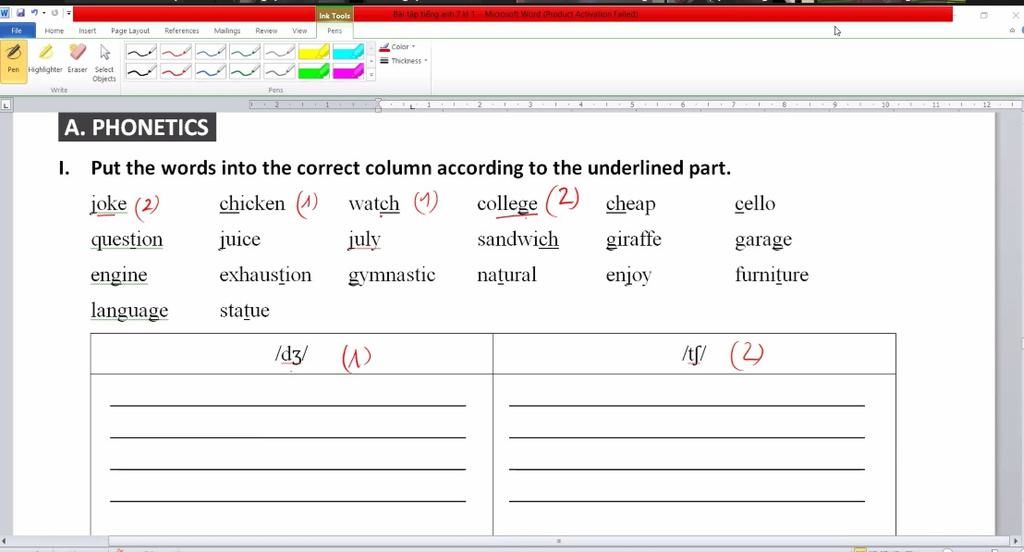
Task: Switch to the Mailings tab
Action: [227, 31]
